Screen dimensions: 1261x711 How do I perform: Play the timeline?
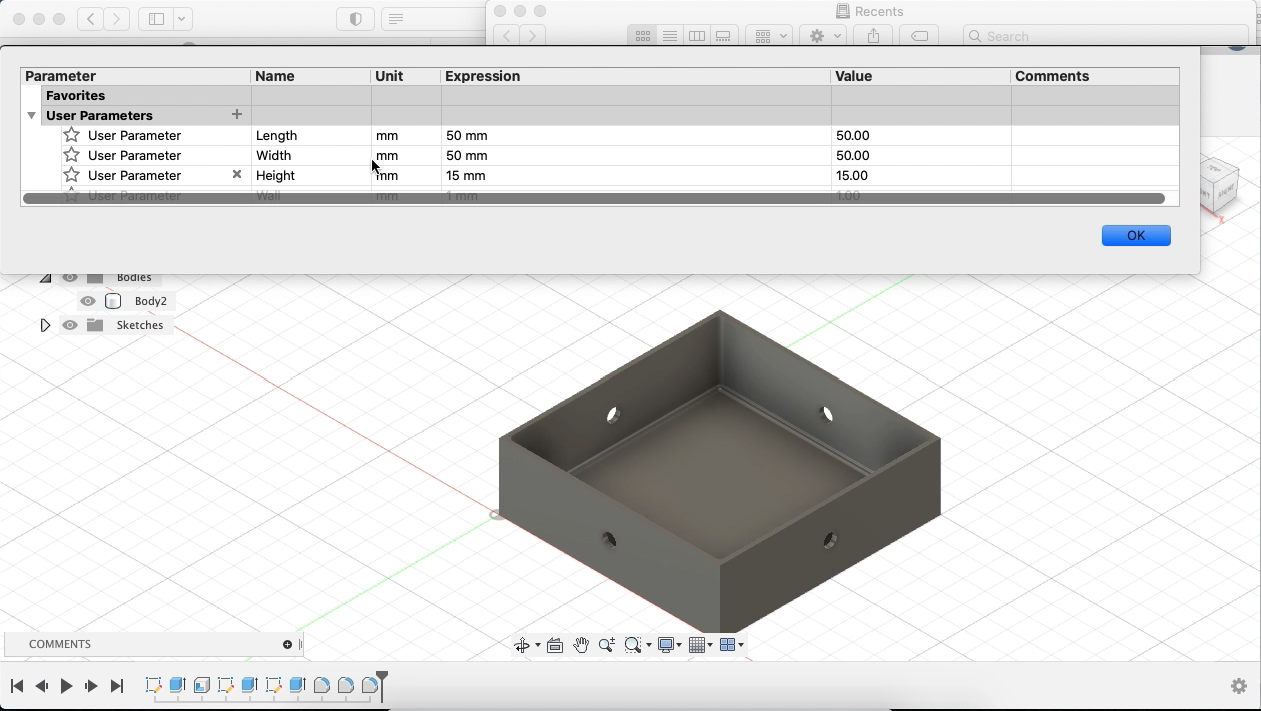[67, 686]
